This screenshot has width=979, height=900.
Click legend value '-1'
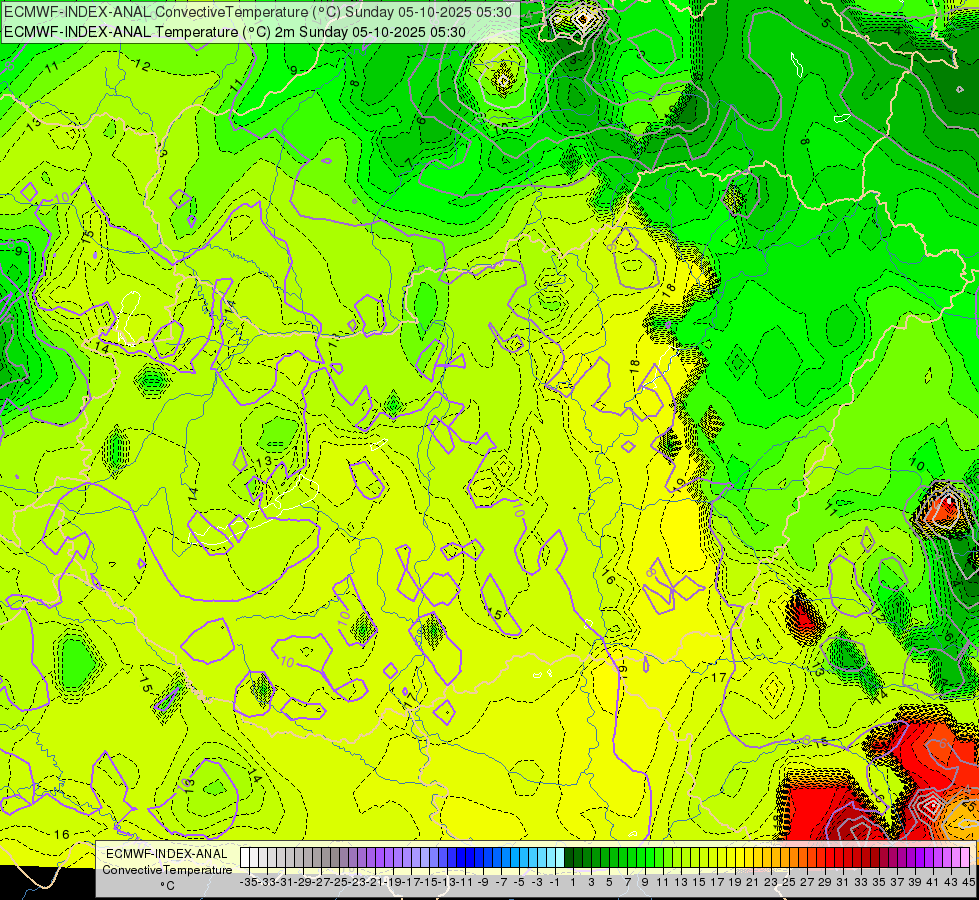555,883
